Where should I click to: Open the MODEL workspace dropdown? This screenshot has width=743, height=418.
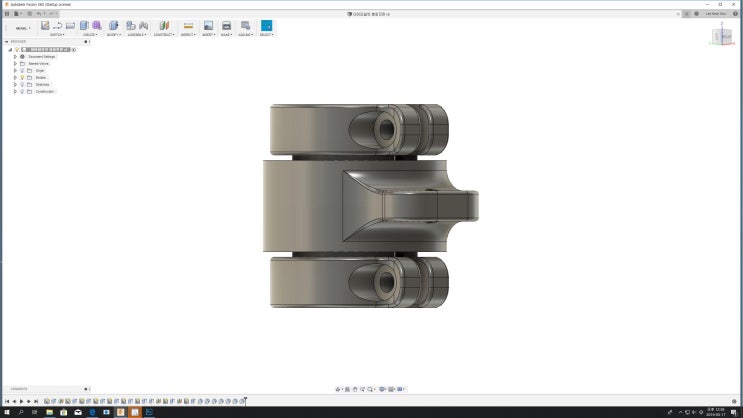[23, 28]
